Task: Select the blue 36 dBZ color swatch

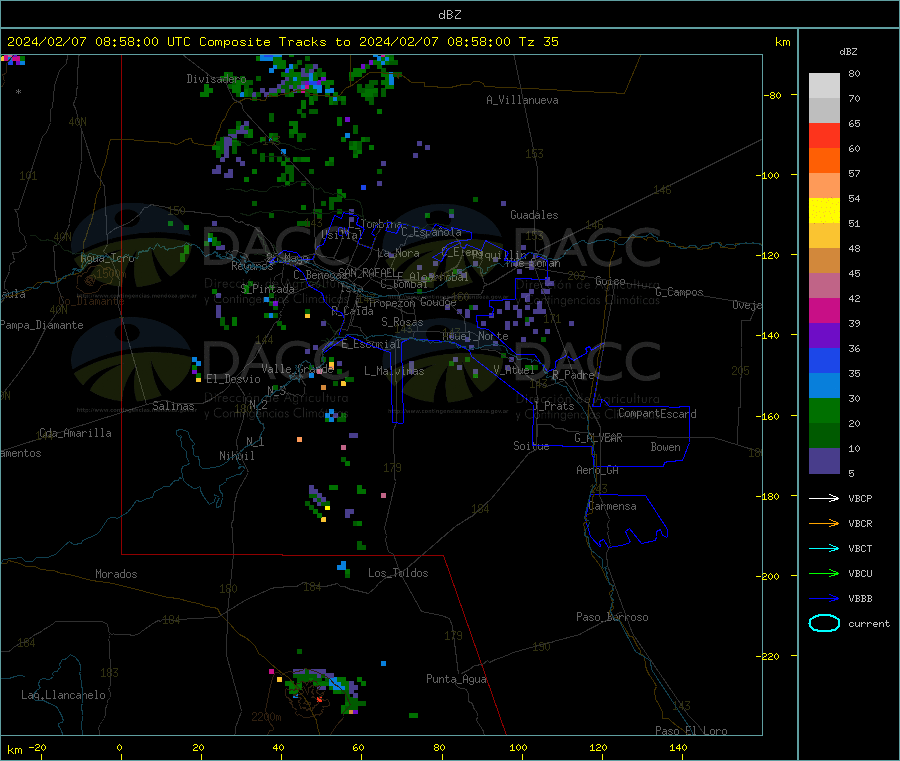Action: pos(824,360)
